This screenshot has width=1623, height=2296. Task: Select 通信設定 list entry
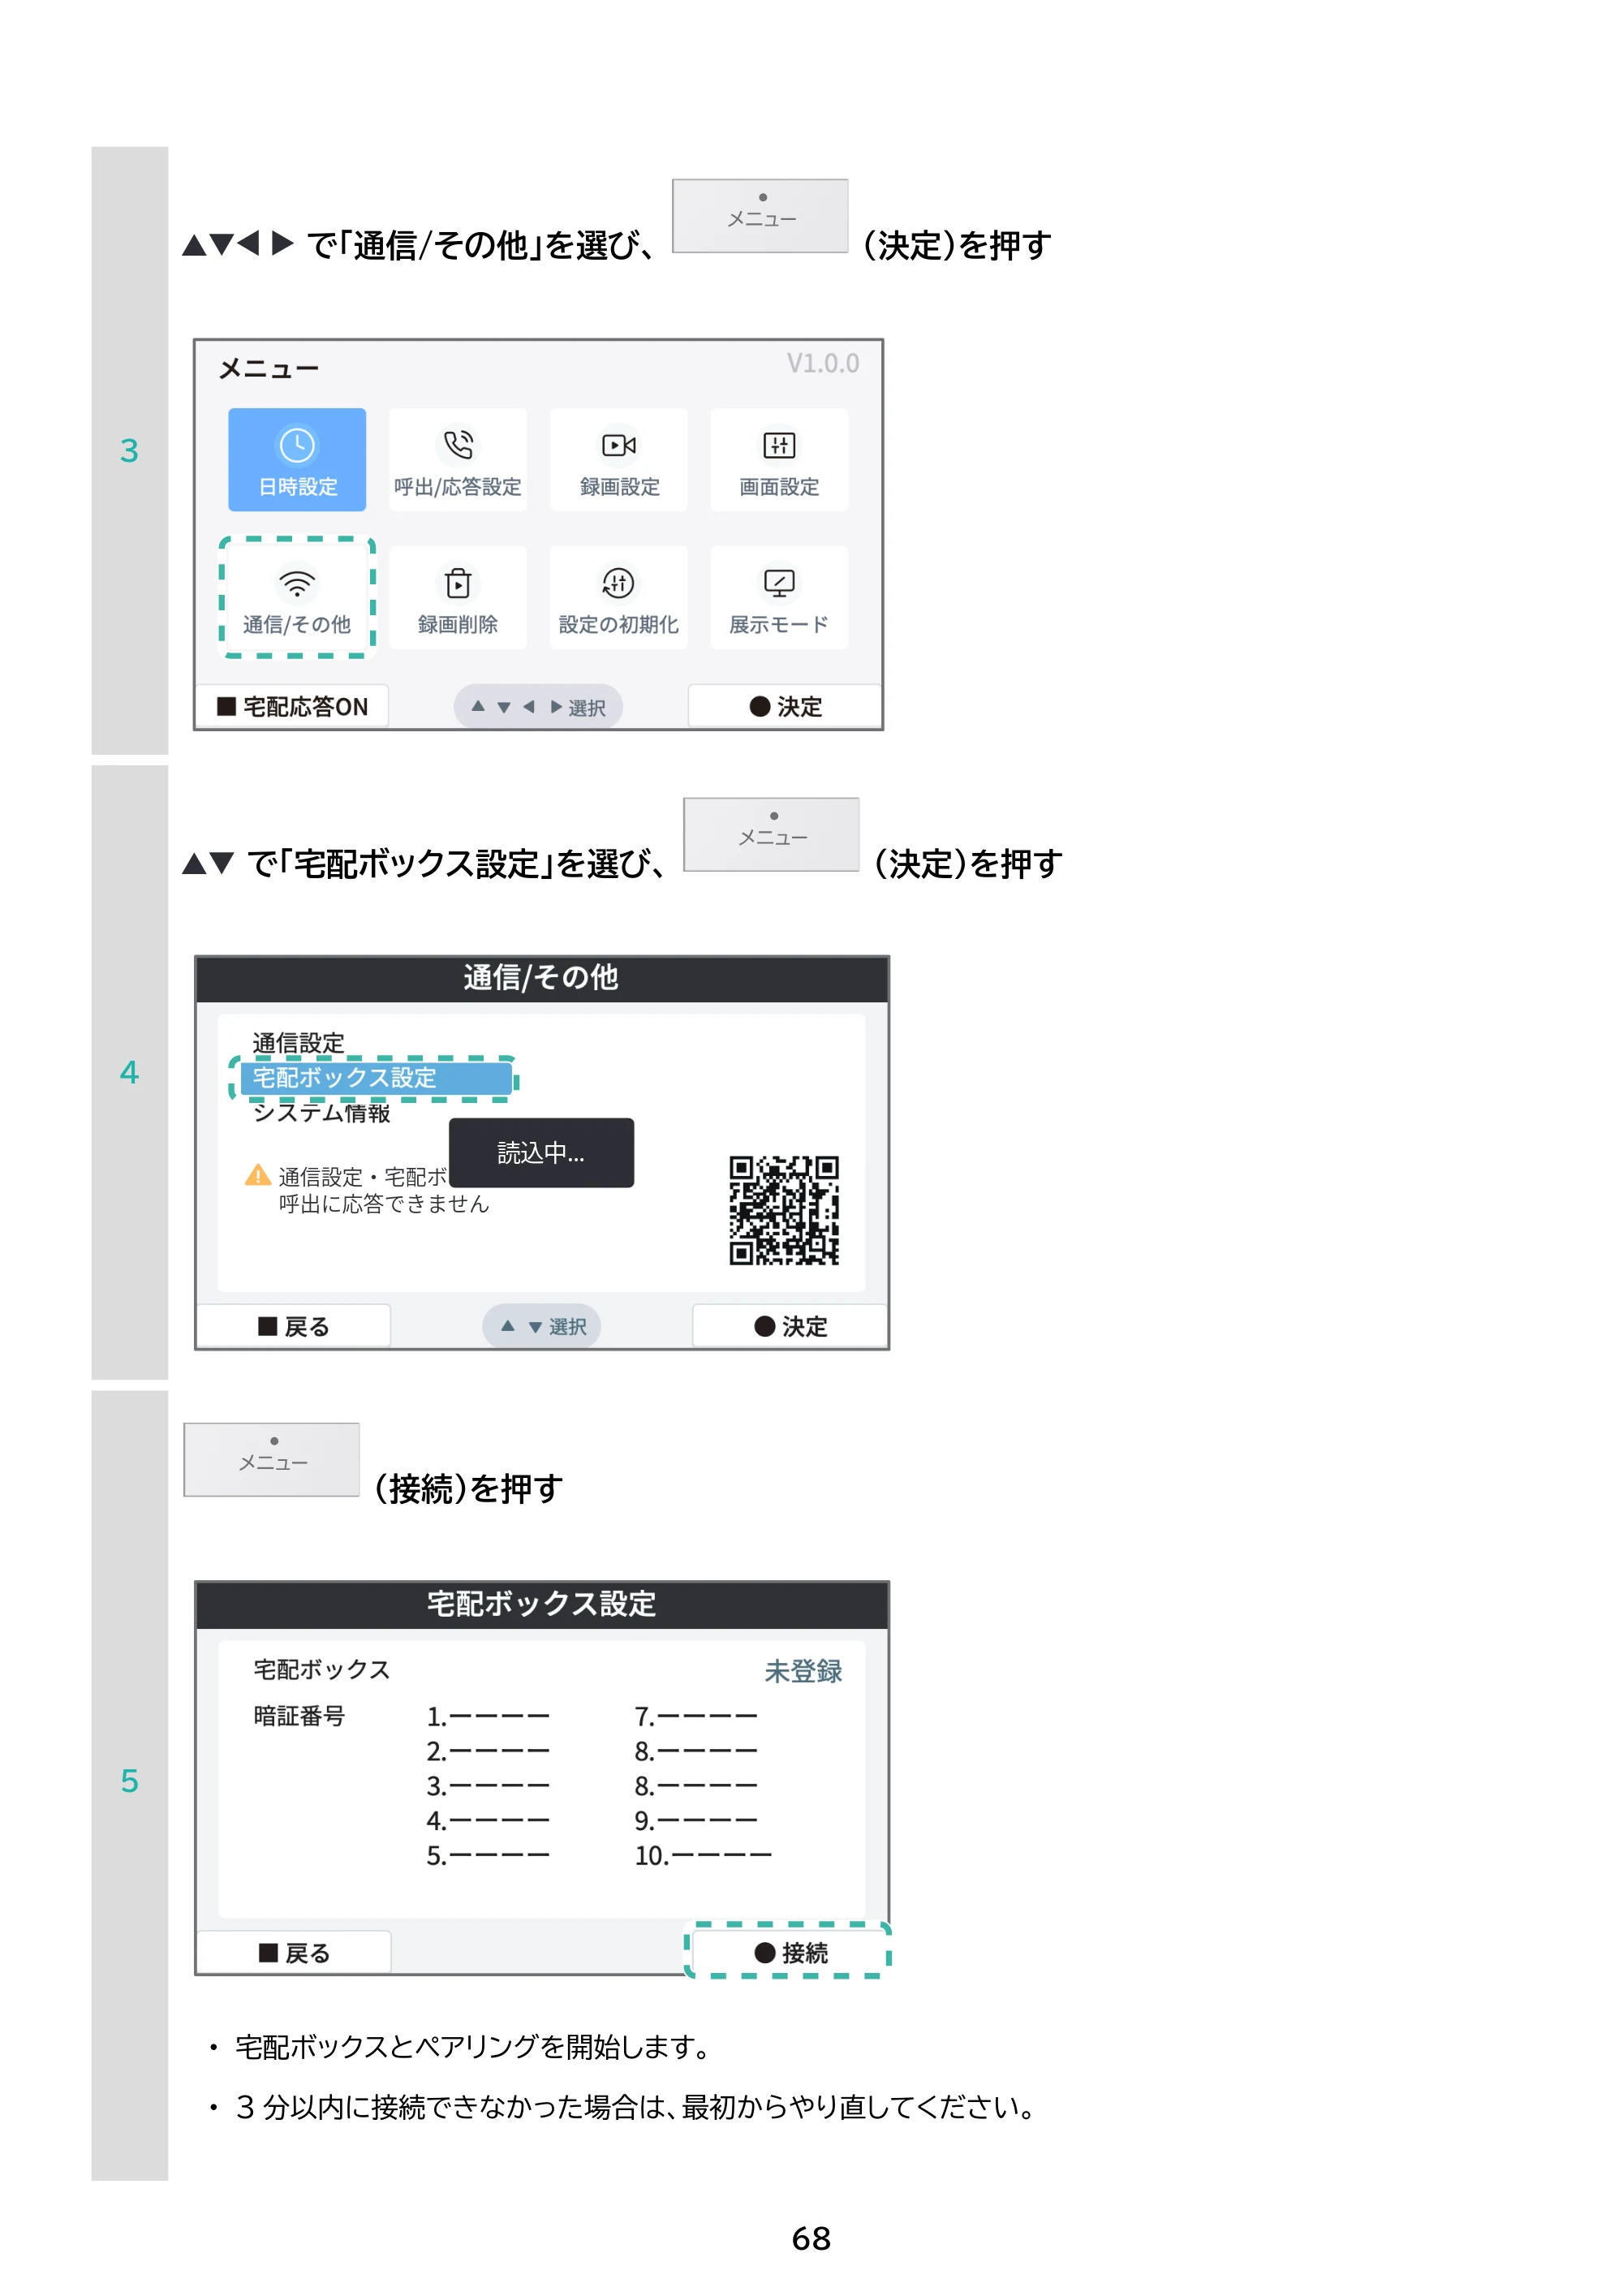(x=298, y=1043)
